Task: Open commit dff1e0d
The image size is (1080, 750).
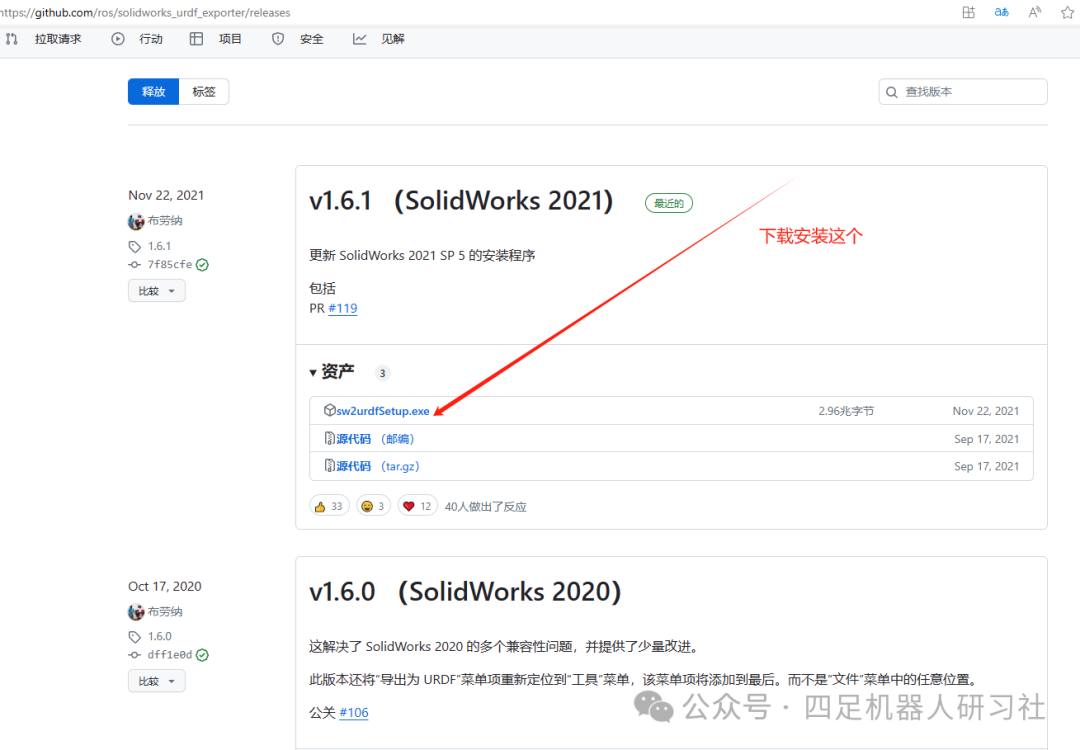Action: click(169, 655)
